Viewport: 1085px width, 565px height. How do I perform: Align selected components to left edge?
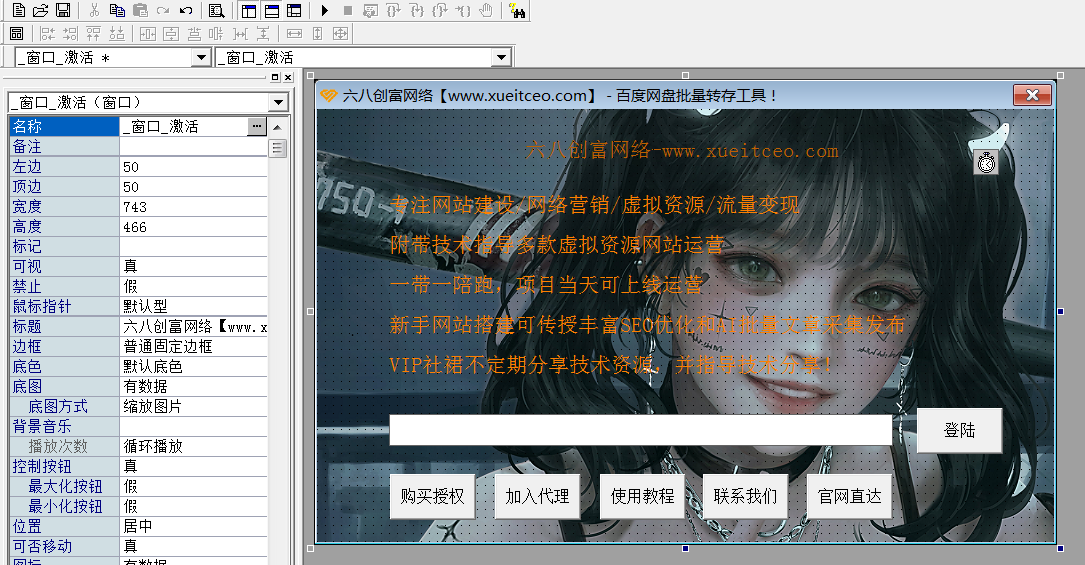pyautogui.click(x=48, y=33)
